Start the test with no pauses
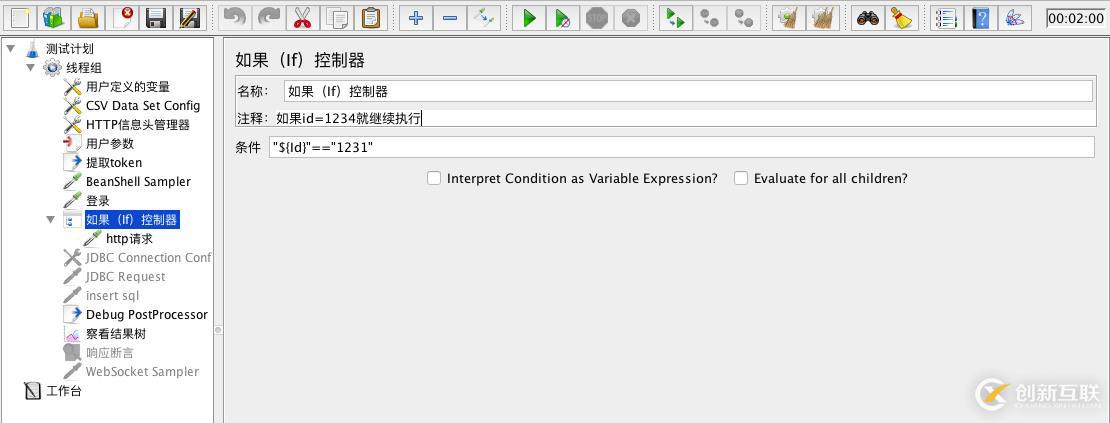The width and height of the screenshot is (1110, 423). click(x=563, y=18)
